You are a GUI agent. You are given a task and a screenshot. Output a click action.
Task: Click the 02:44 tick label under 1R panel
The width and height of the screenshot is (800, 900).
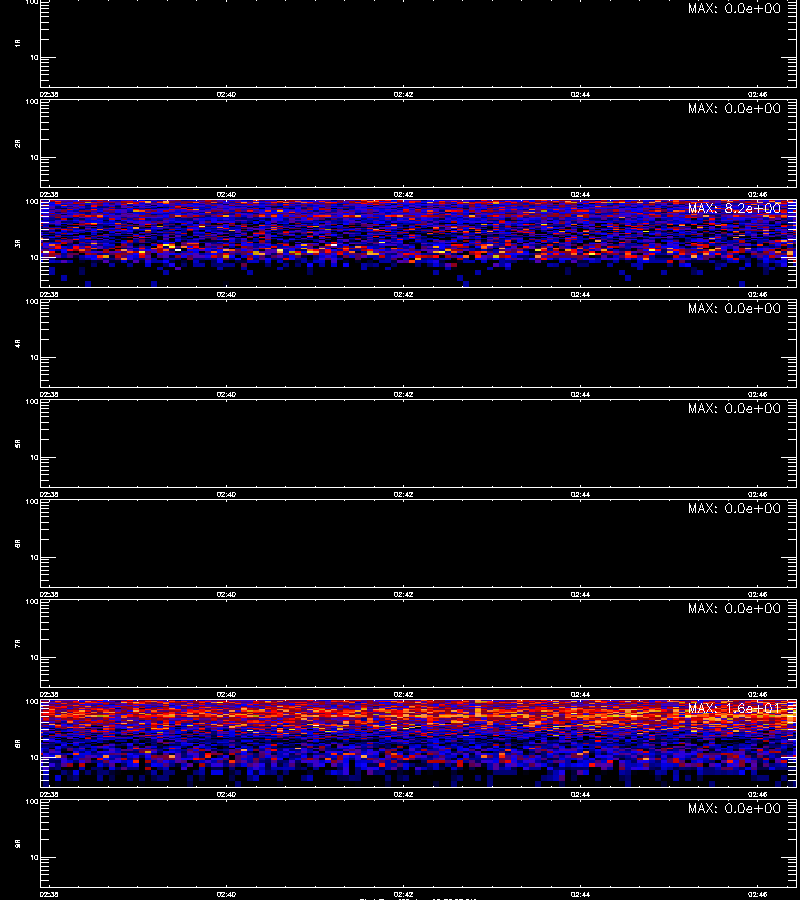[580, 95]
